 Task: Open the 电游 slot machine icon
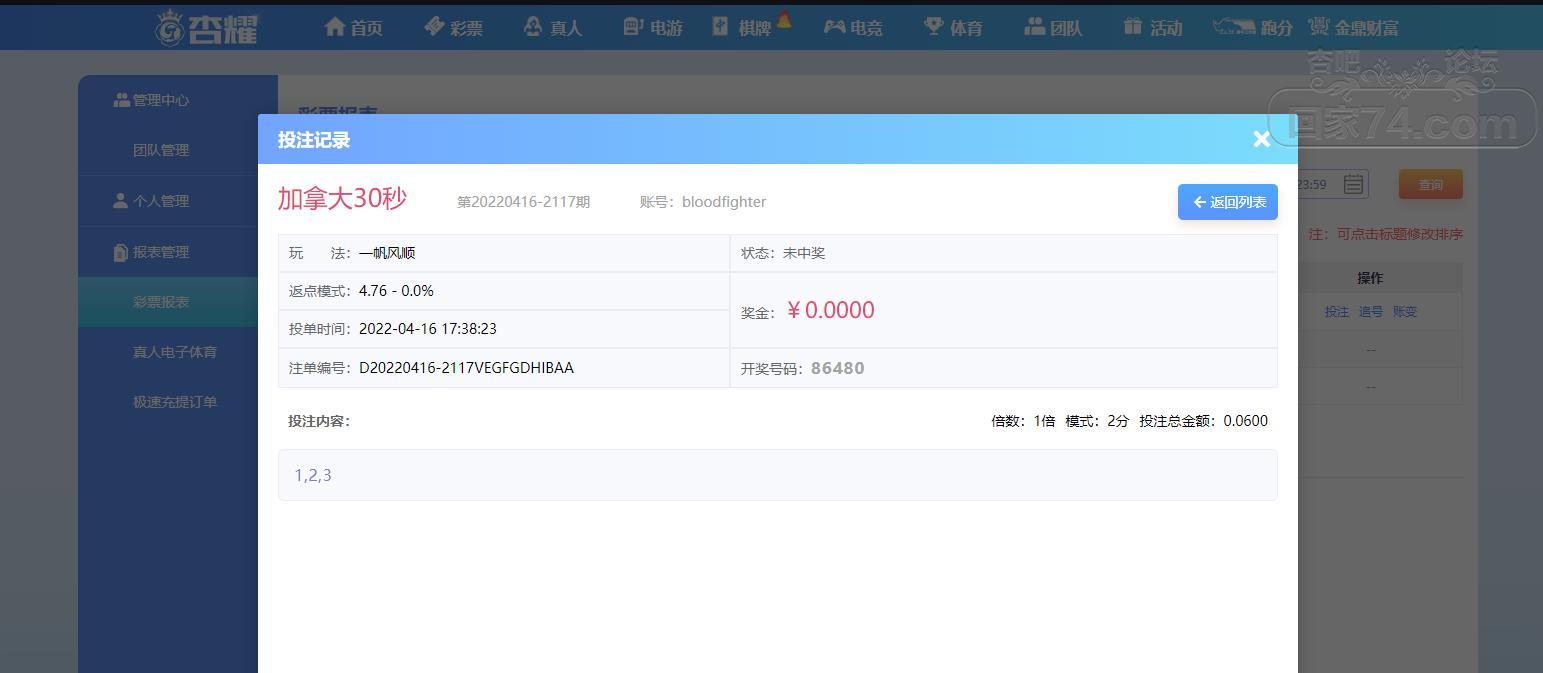[632, 27]
